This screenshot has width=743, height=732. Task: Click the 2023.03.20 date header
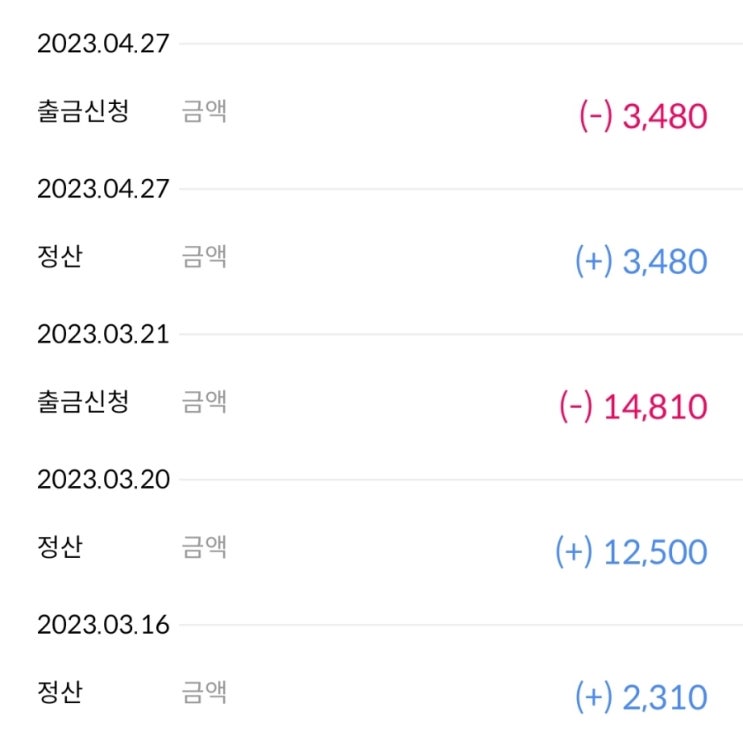(103, 479)
